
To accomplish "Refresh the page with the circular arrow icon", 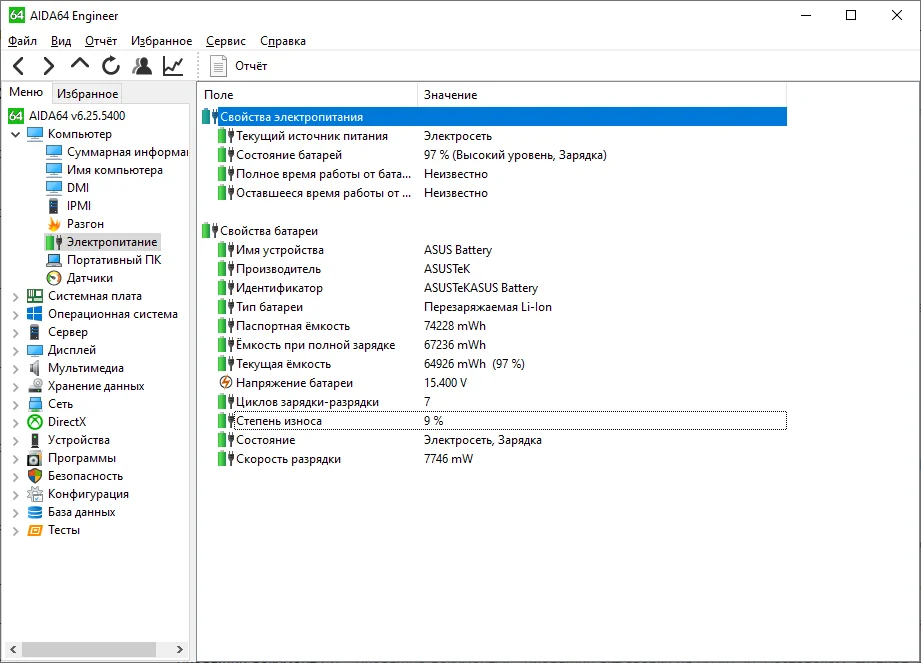I will tap(110, 66).
